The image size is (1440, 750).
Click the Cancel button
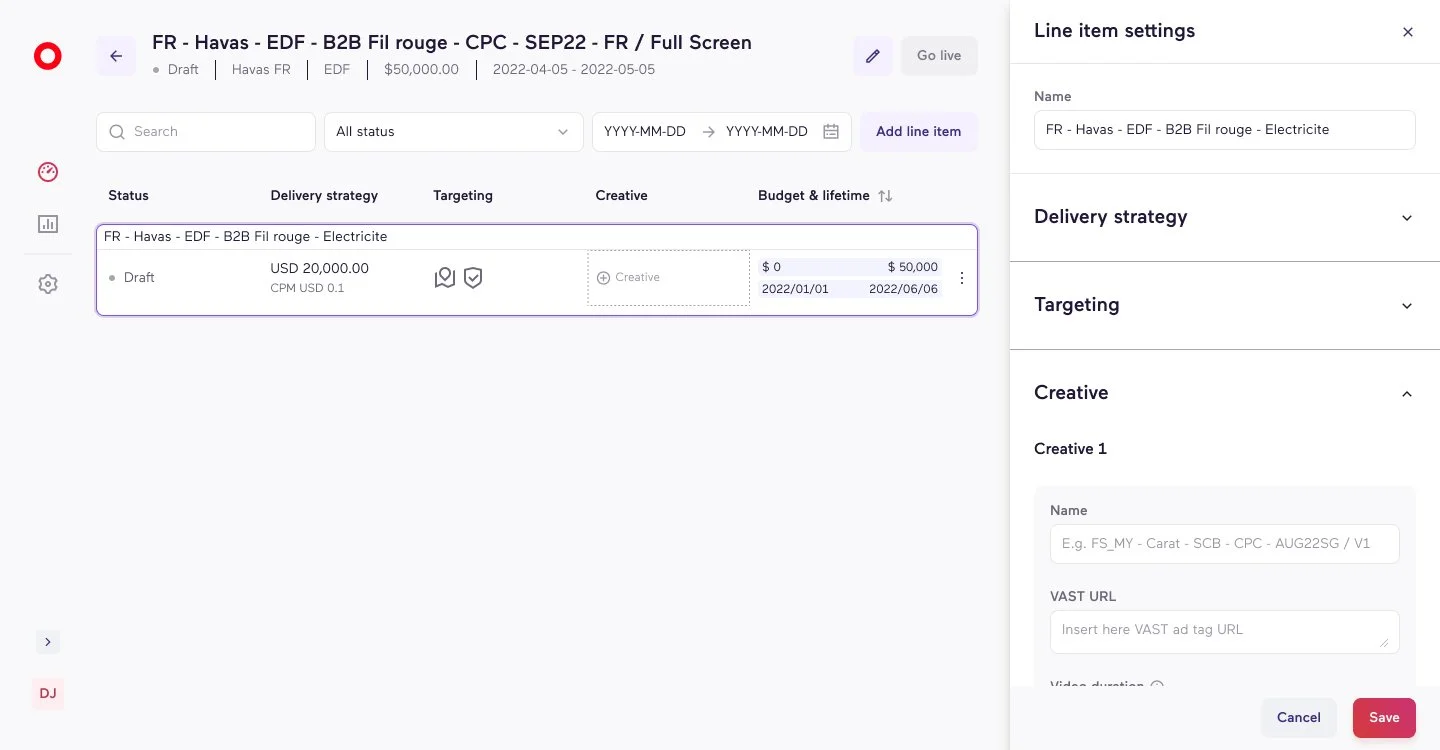pos(1299,717)
